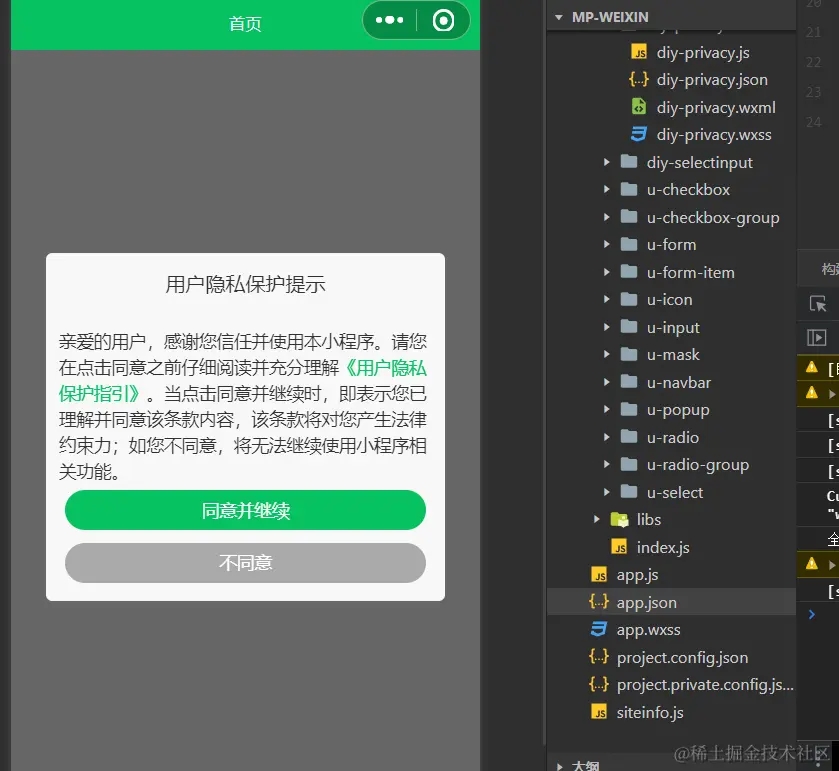The image size is (839, 771).
Task: Expand the u-popup folder arrow
Action: point(606,409)
